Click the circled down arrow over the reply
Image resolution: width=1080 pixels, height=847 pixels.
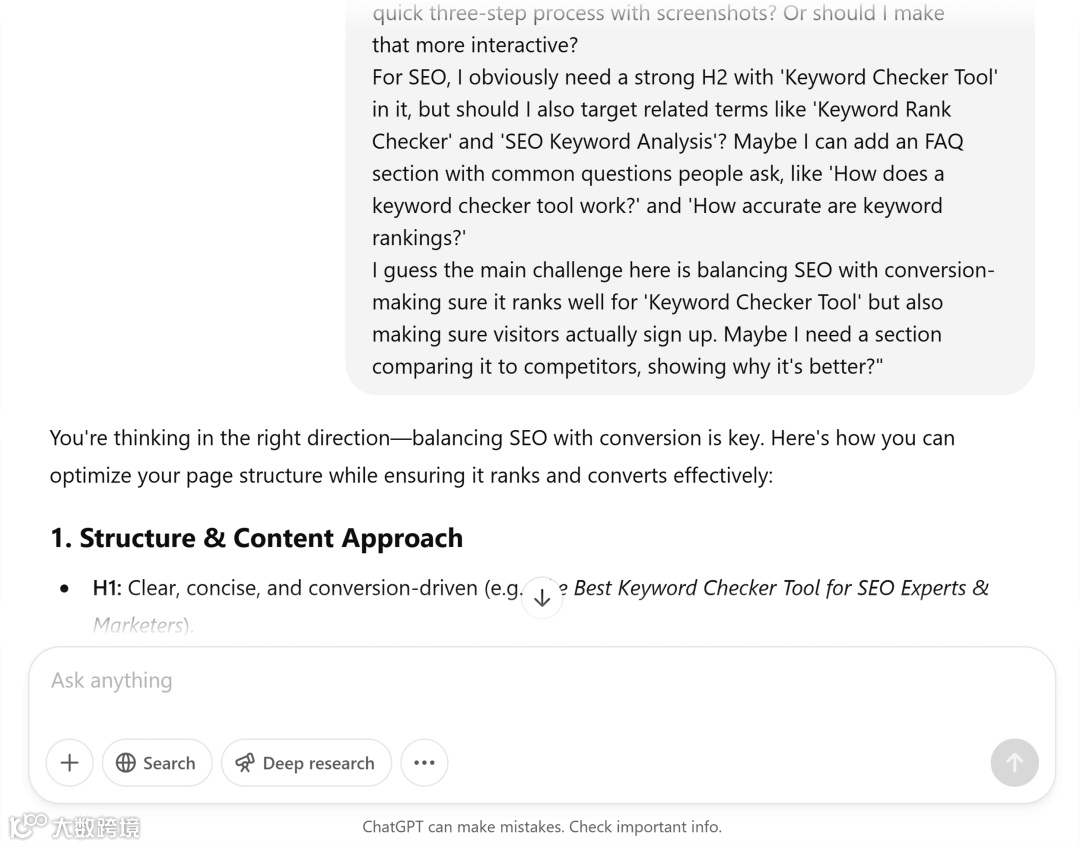point(542,597)
